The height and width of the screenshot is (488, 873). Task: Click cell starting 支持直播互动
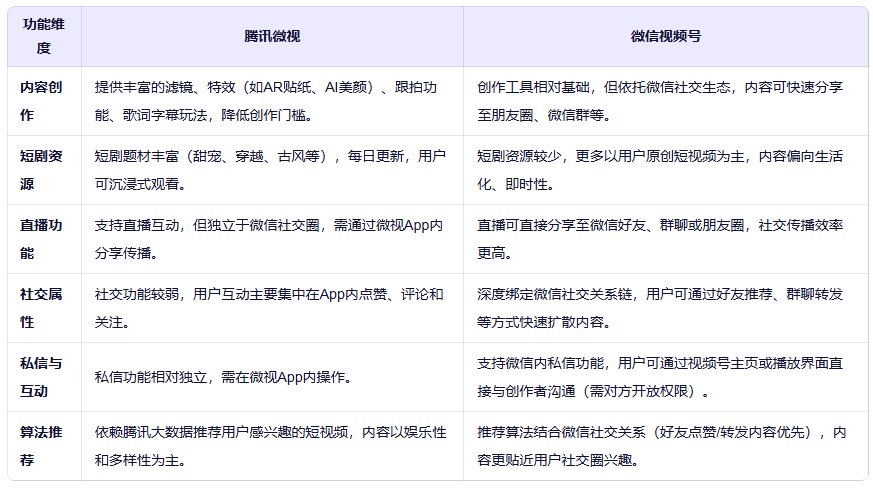tap(272, 239)
